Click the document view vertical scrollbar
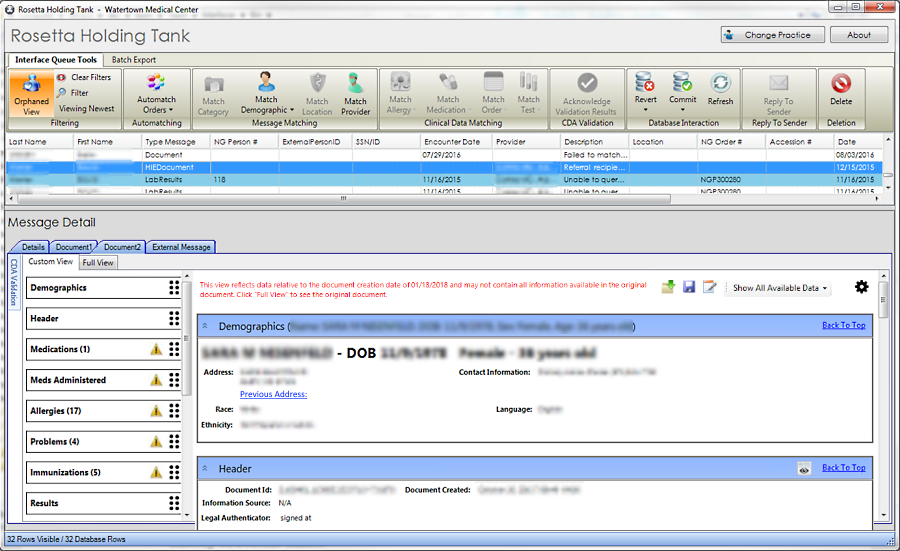The width and height of the screenshot is (900, 551). [883, 301]
